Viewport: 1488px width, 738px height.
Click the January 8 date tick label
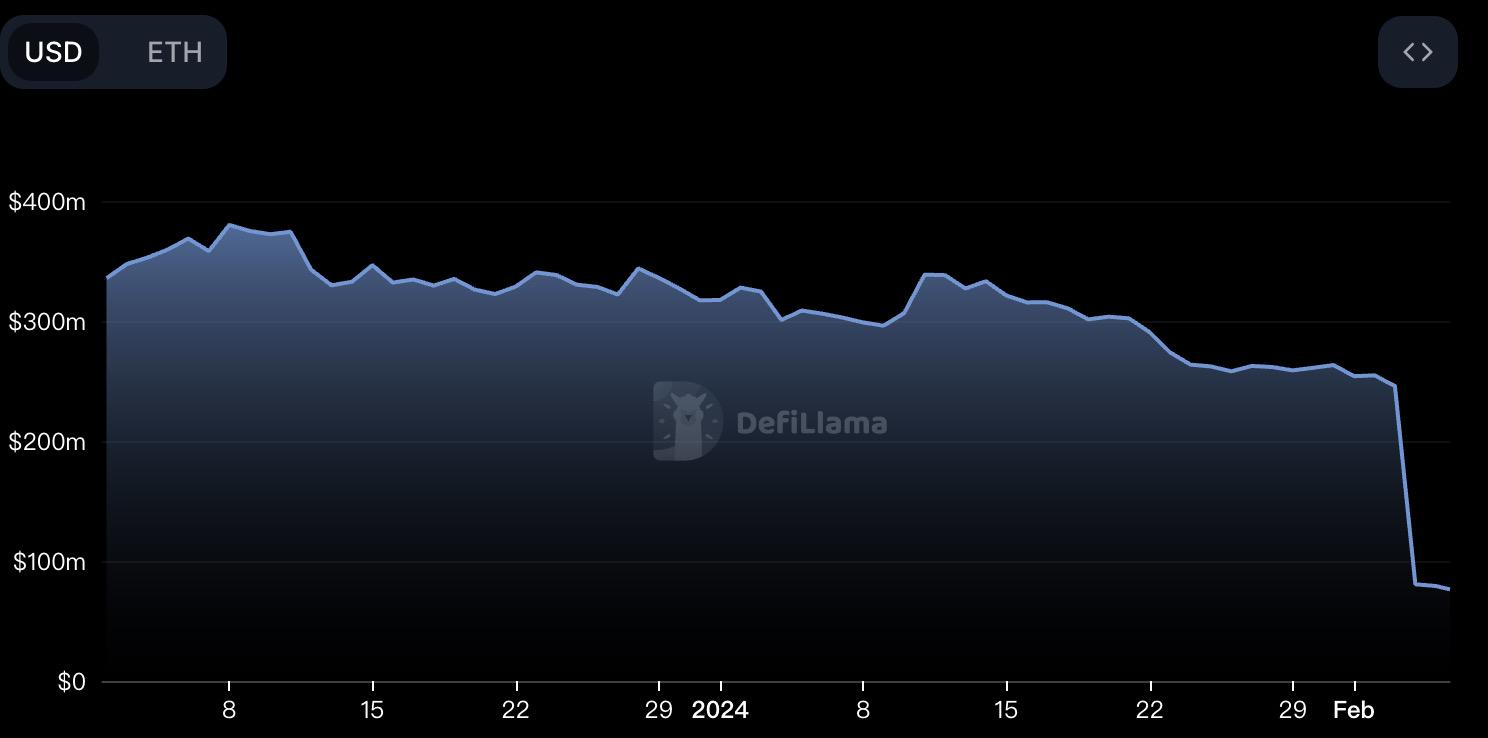(862, 711)
